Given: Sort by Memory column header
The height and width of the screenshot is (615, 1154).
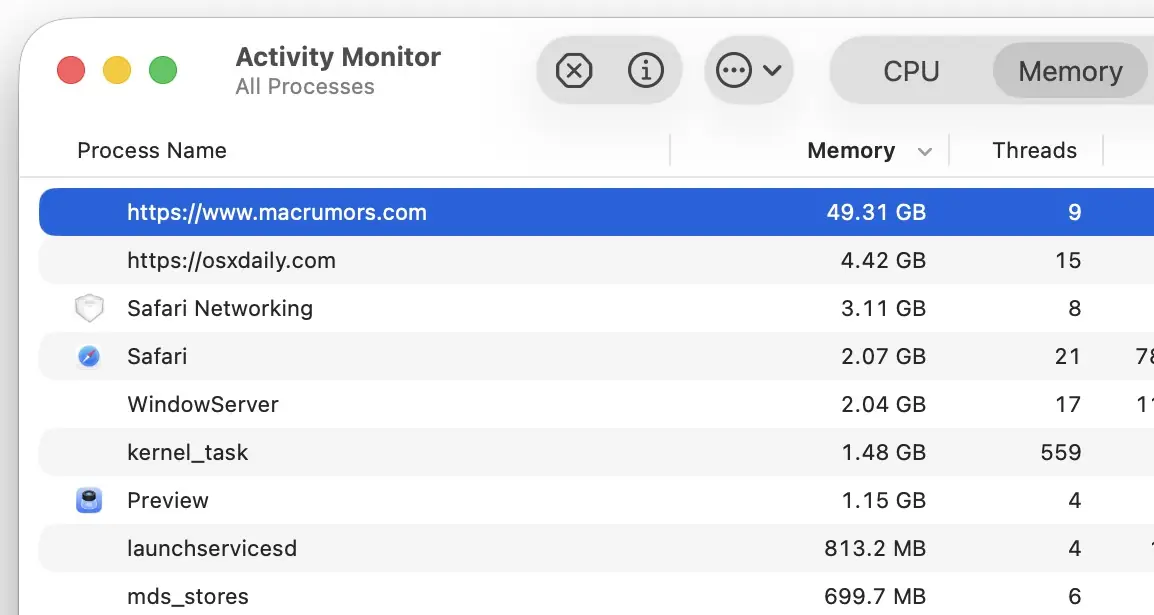Looking at the screenshot, I should (x=851, y=150).
